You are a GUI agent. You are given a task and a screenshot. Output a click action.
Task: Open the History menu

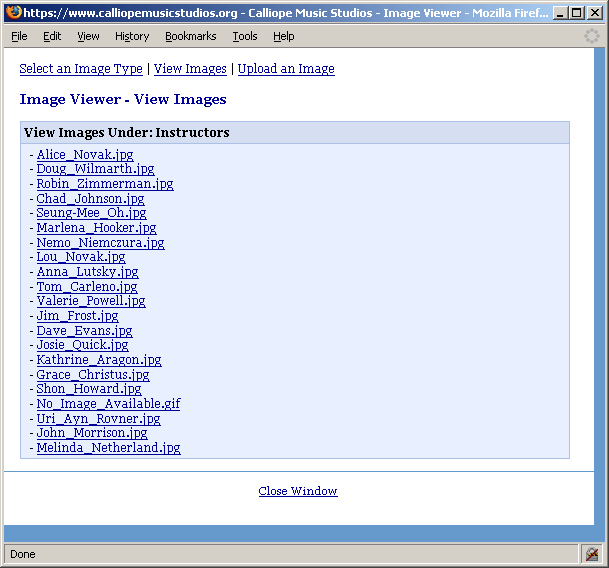click(x=132, y=36)
